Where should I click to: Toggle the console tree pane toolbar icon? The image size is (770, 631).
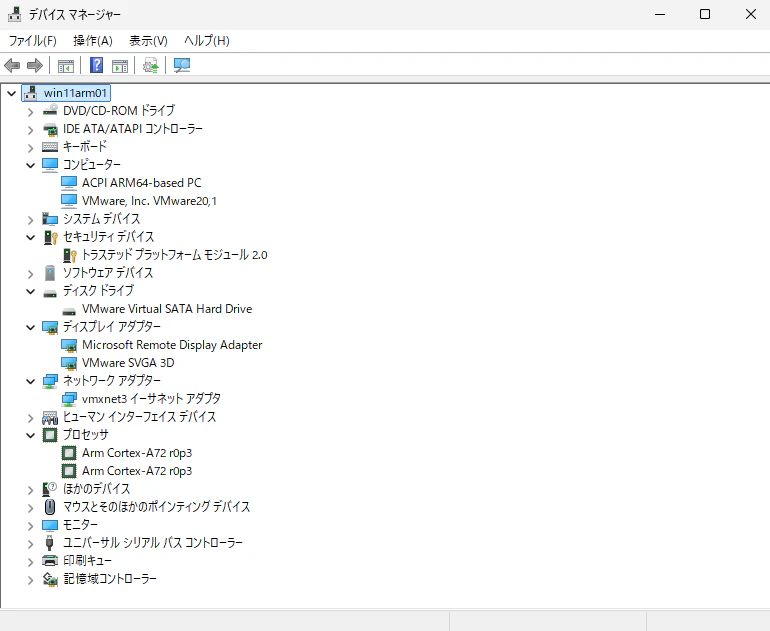tap(66, 65)
